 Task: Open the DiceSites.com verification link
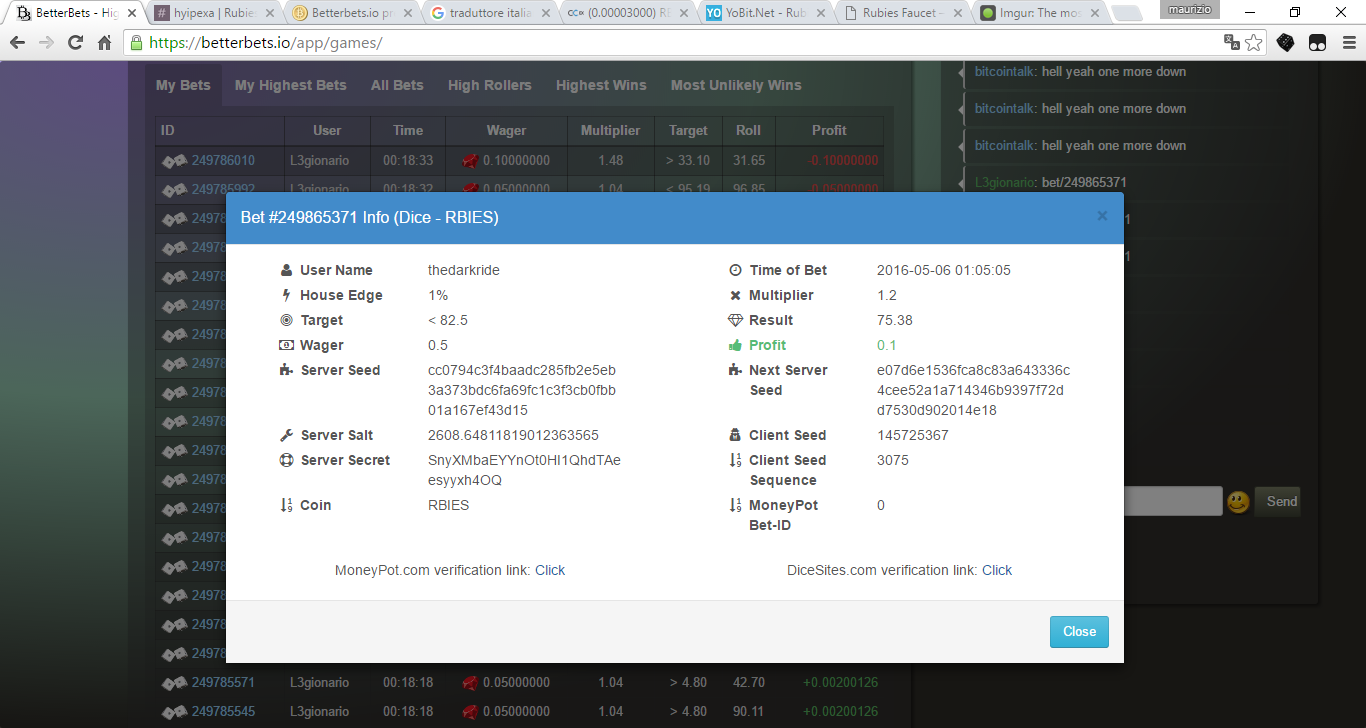(997, 570)
